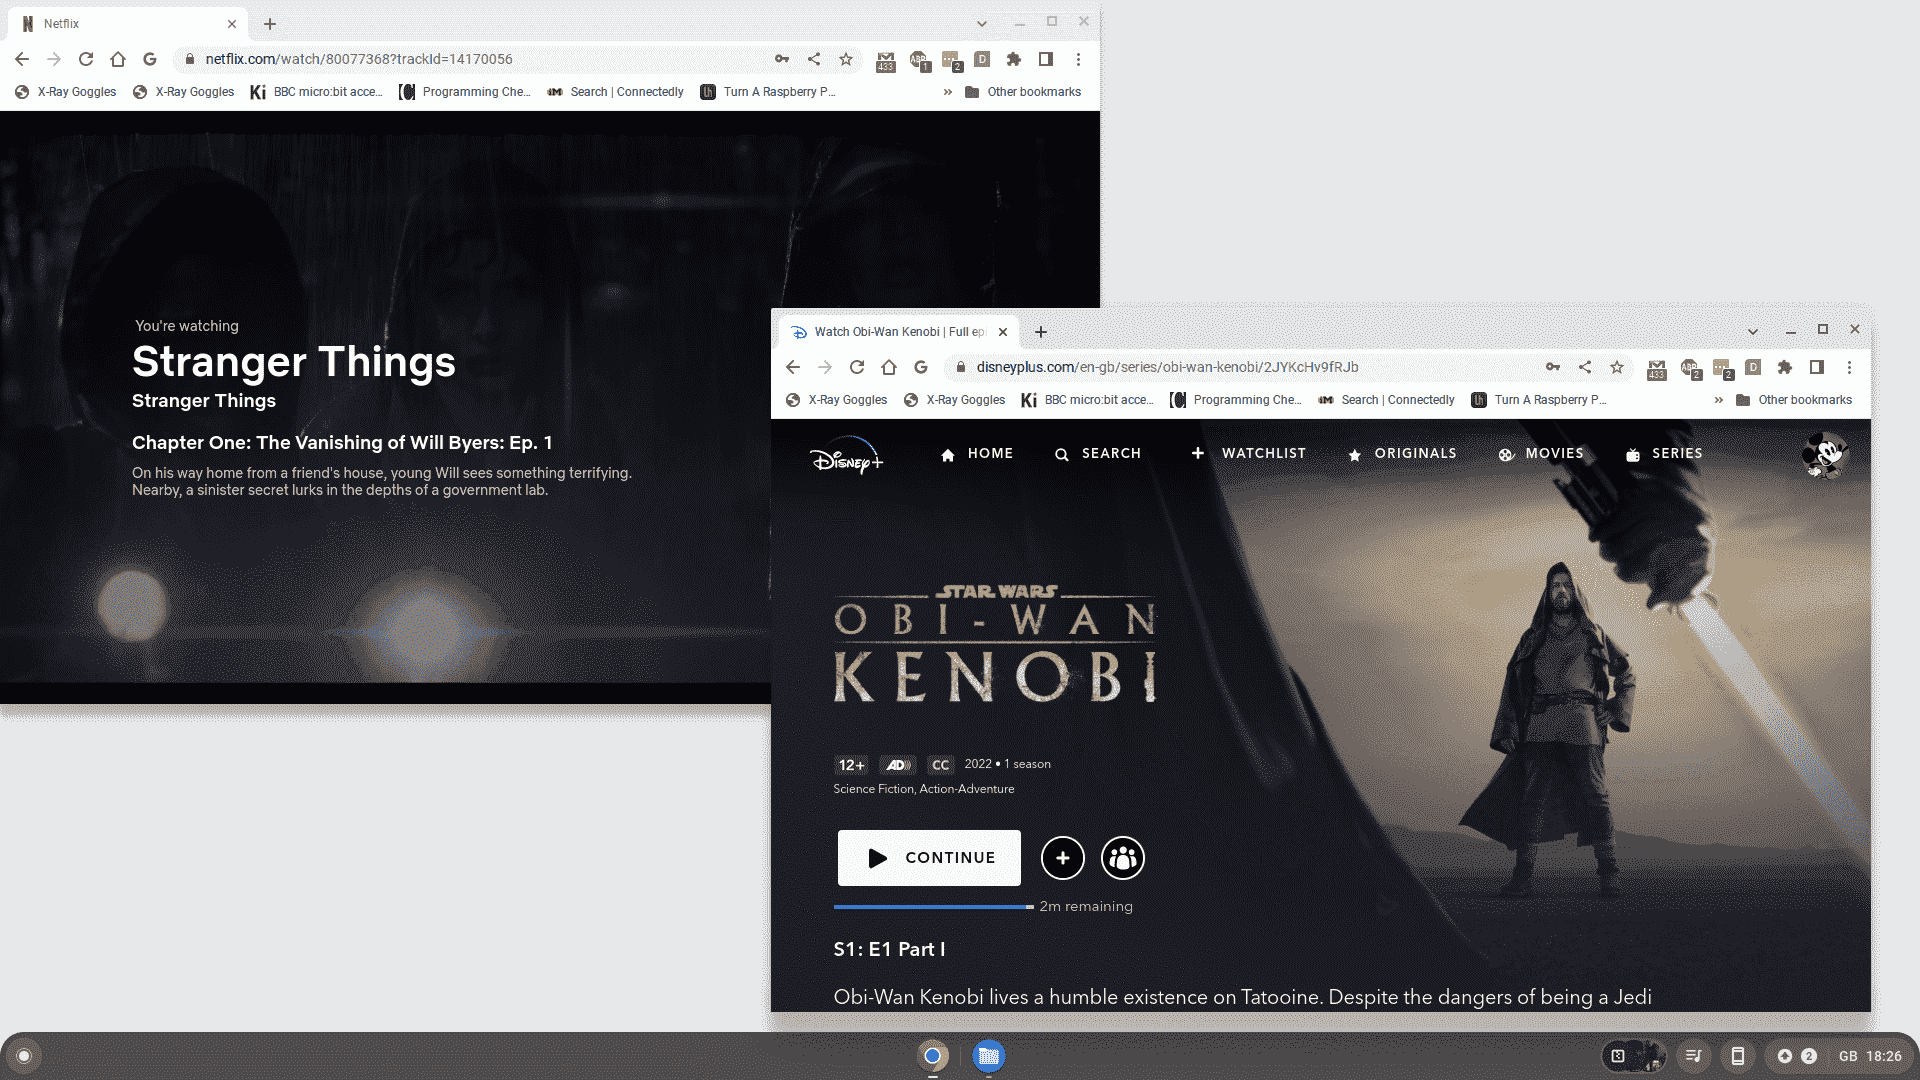Screen dimensions: 1920x1080
Task: Click Chrome icon on the shelf
Action: [933, 1056]
